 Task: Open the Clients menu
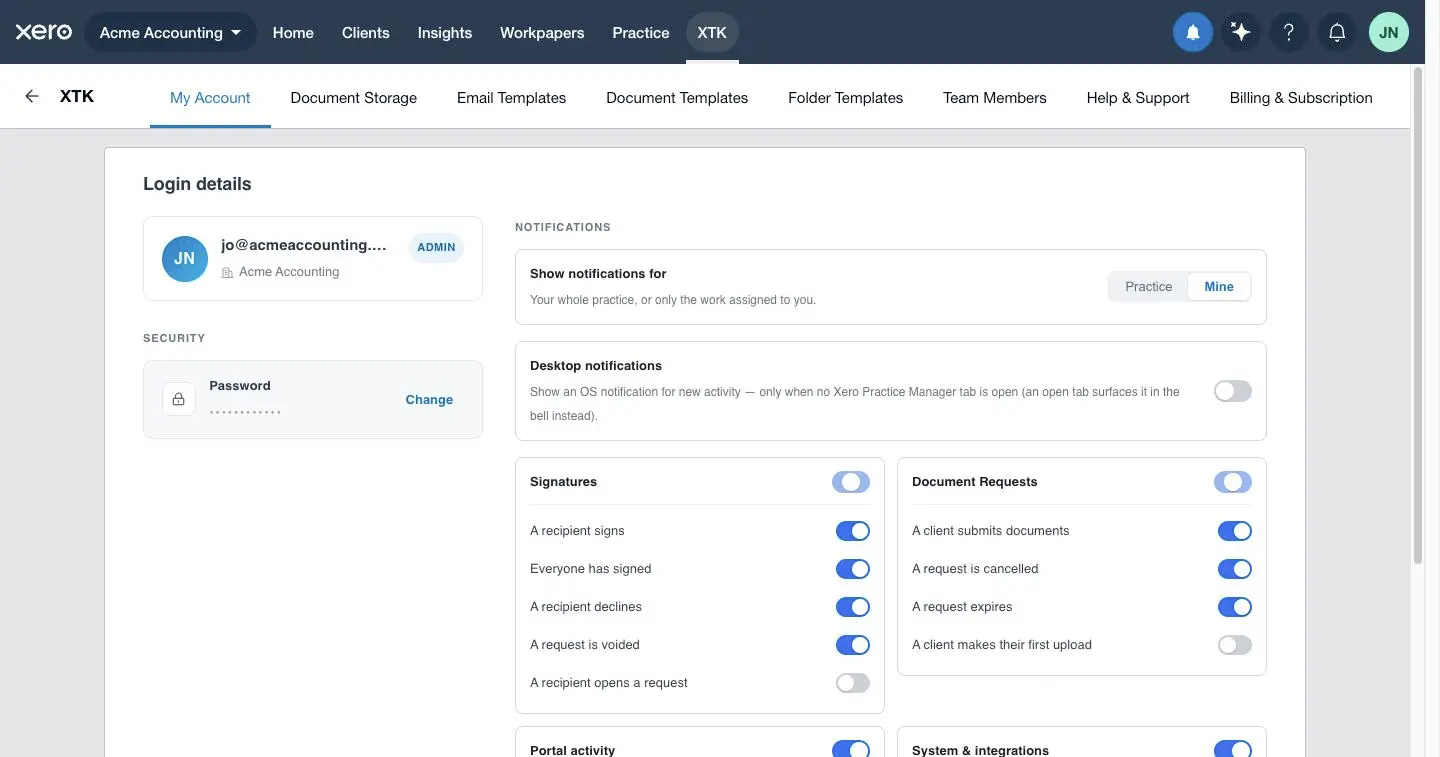(x=366, y=32)
